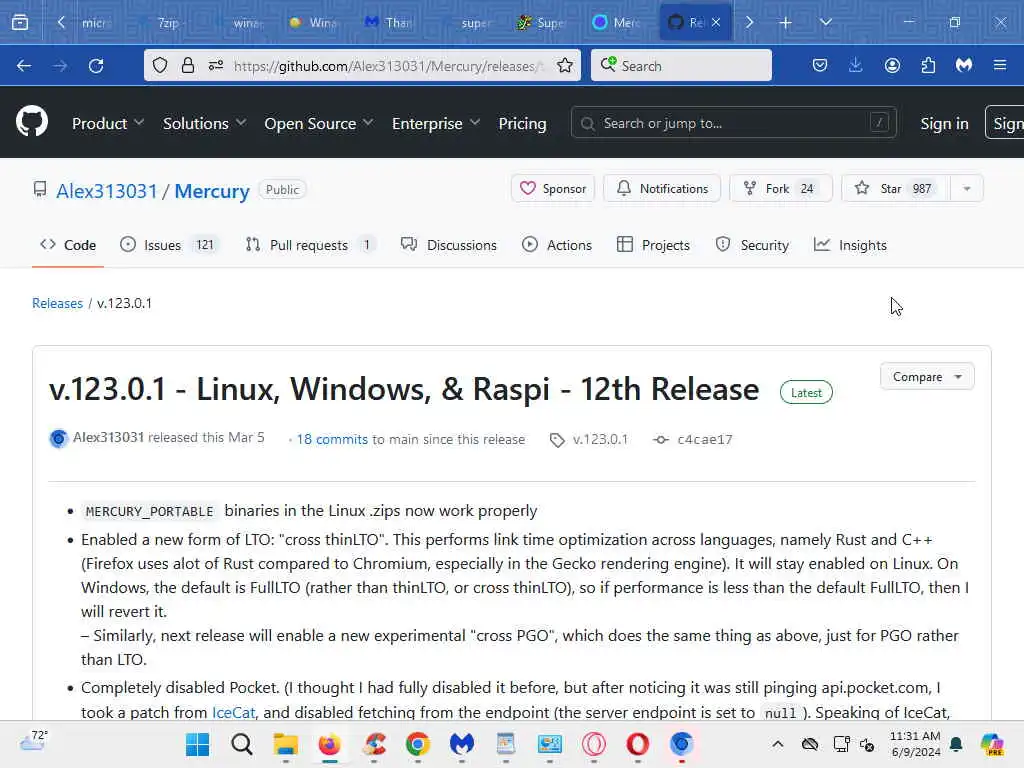Viewport: 1024px width, 768px height.
Task: Open the Insights tab
Action: click(x=850, y=245)
